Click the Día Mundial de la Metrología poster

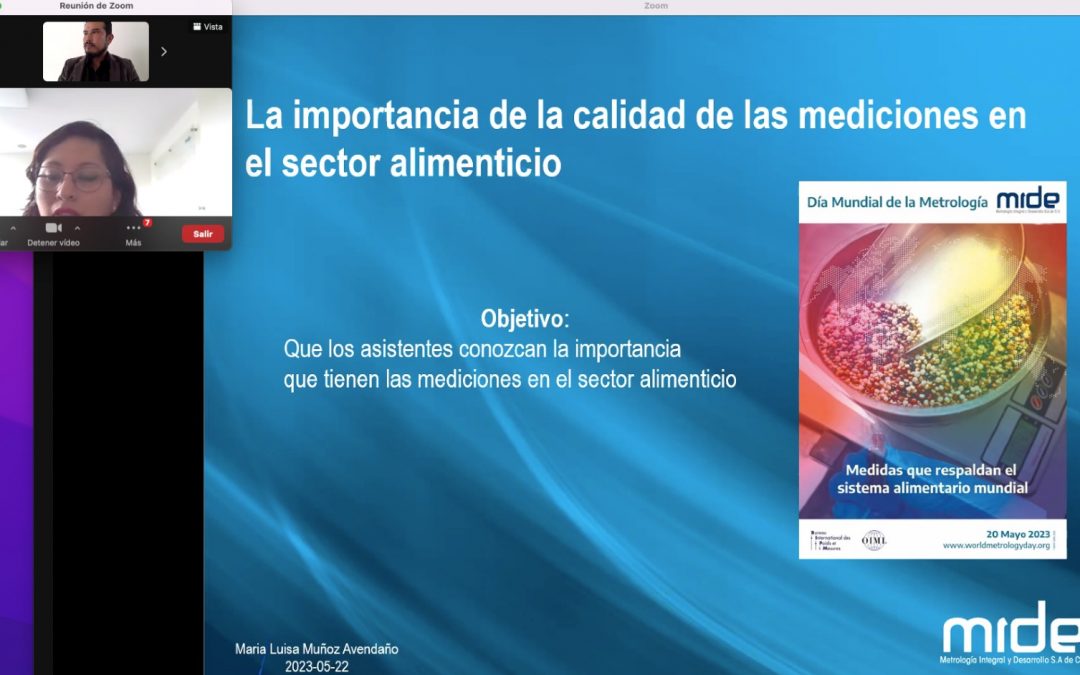pyautogui.click(x=932, y=370)
